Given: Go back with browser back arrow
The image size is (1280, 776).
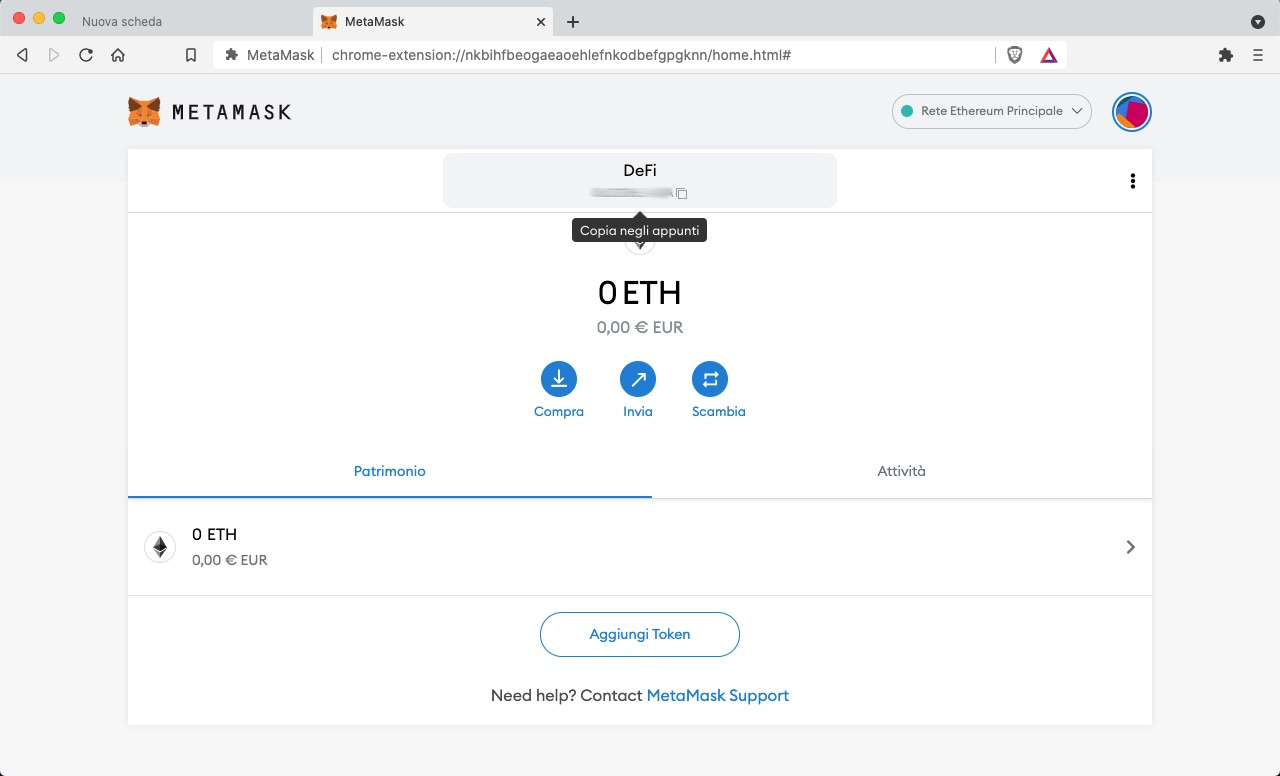Looking at the screenshot, I should coord(22,55).
